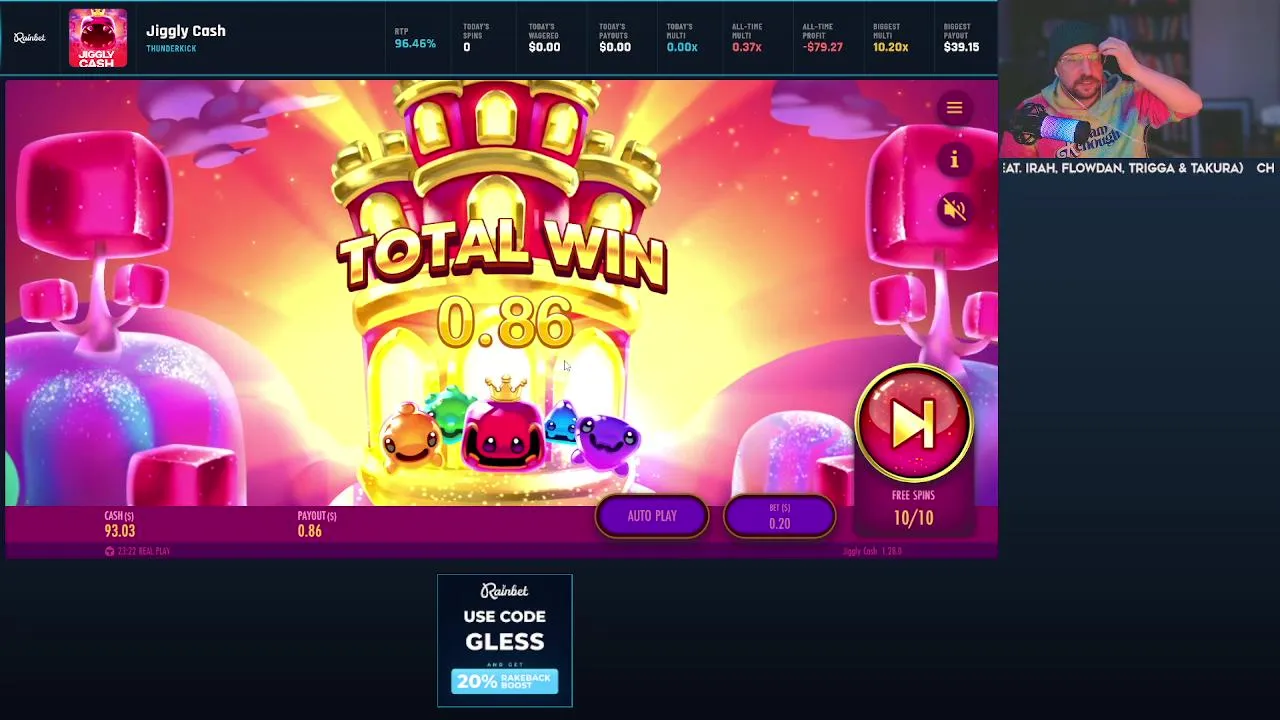This screenshot has width=1280, height=720.
Task: Open the Jiggly Cash game thumbnail
Action: [x=98, y=39]
